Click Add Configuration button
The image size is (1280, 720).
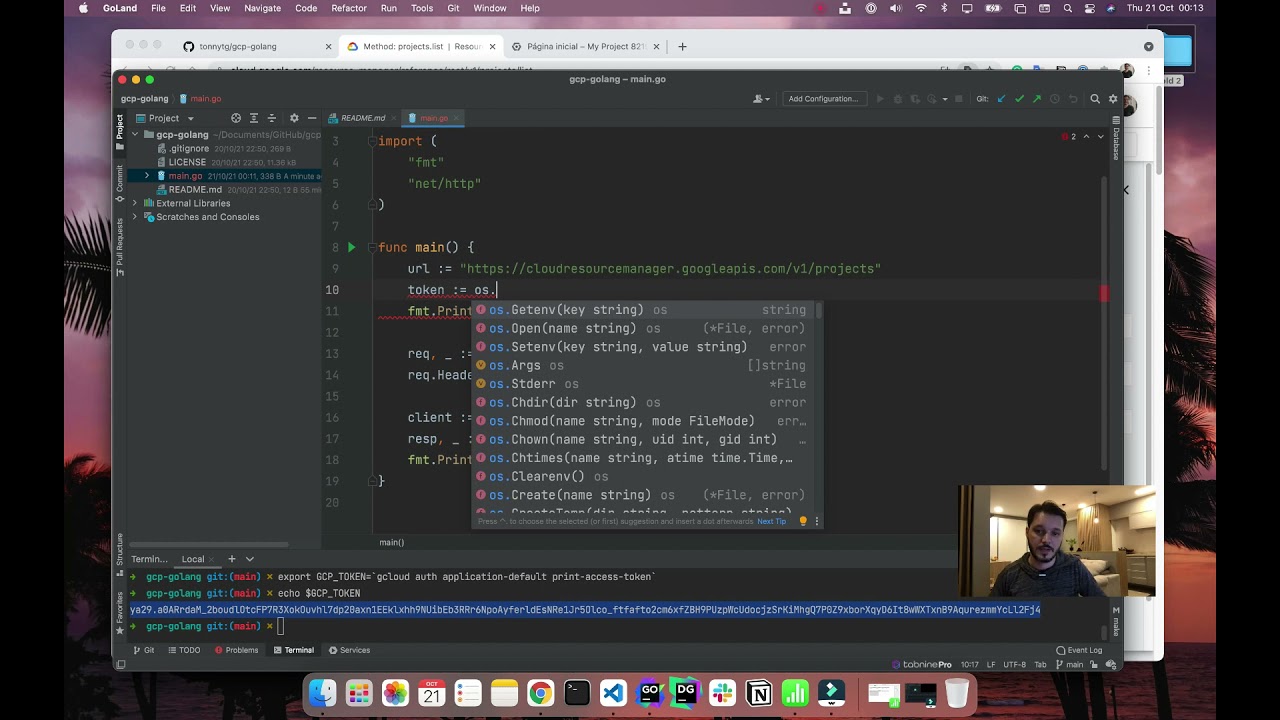tap(823, 99)
